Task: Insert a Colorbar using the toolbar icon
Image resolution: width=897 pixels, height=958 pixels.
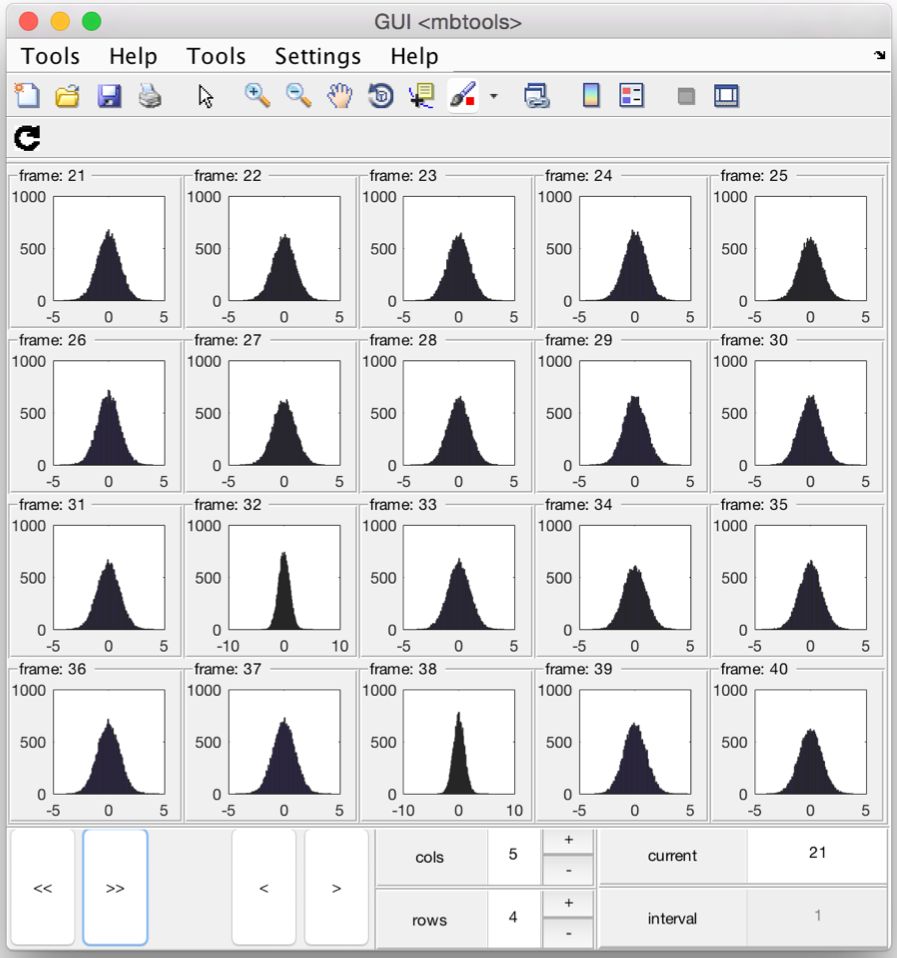Action: click(x=591, y=96)
